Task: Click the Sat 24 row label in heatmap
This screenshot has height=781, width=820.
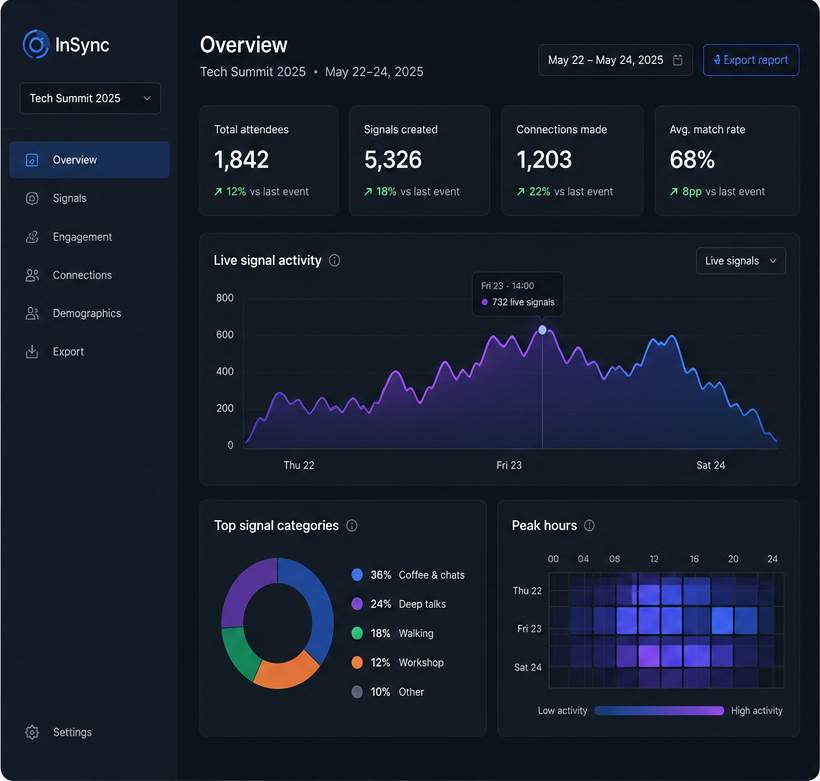Action: (x=528, y=667)
